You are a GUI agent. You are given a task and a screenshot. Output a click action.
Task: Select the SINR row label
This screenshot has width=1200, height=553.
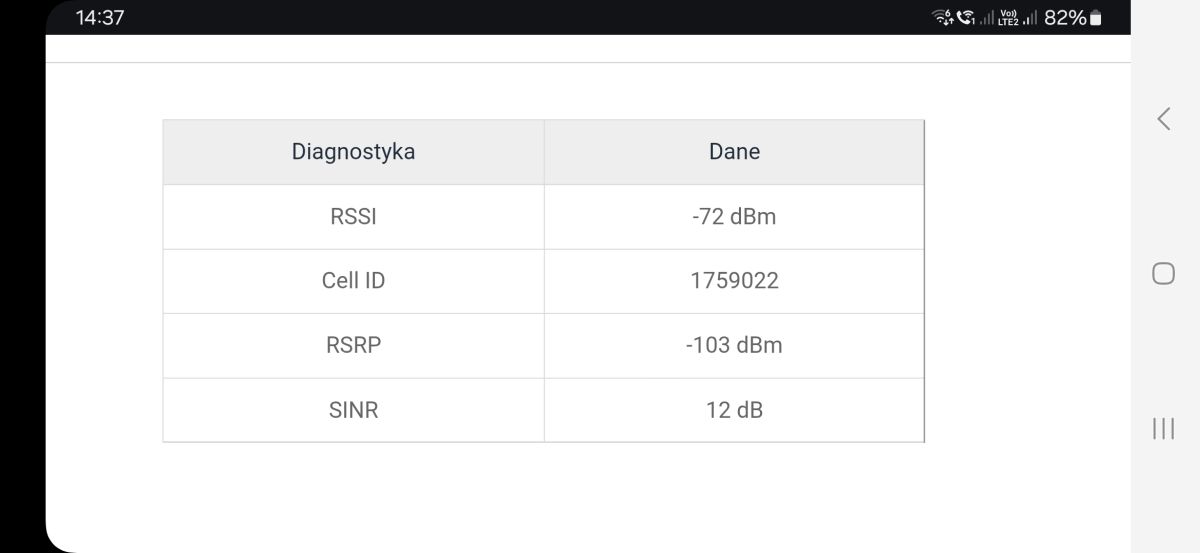353,410
